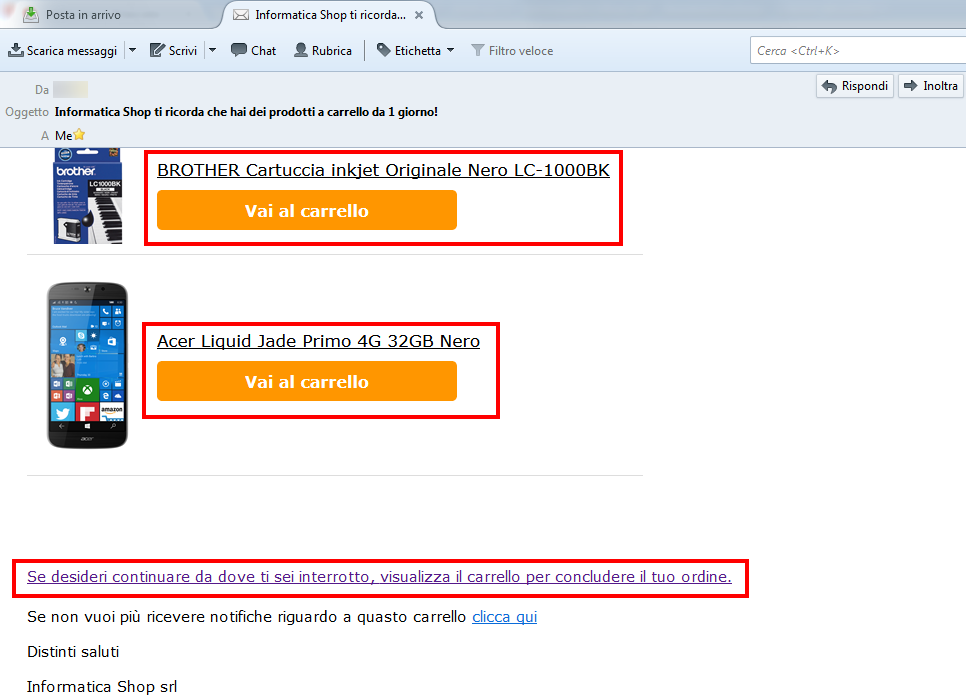Click the Informatica Shop srl signature
Image resolution: width=966 pixels, height=696 pixels.
(102, 687)
